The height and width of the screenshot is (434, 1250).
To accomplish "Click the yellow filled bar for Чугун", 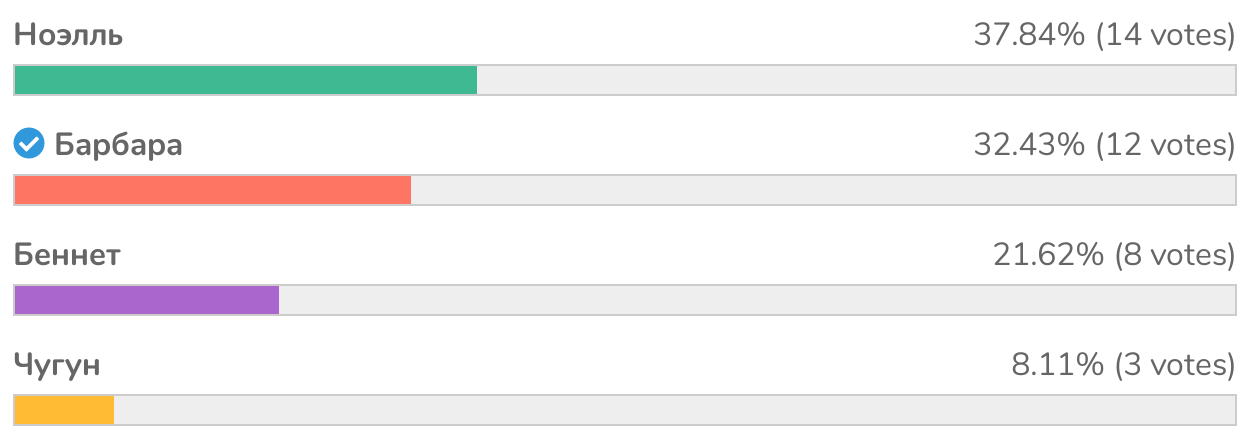I will [x=64, y=410].
